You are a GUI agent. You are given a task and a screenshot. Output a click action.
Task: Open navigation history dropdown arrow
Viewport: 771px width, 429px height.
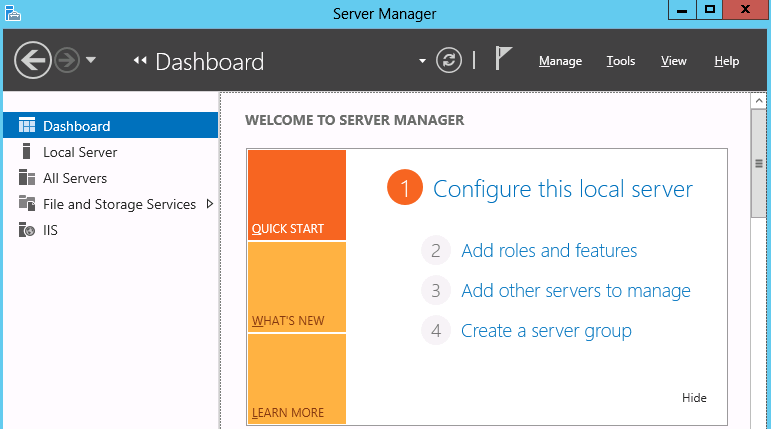90,60
